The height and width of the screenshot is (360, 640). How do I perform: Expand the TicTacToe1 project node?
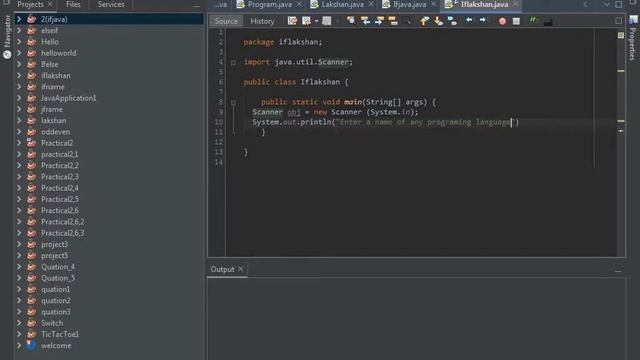point(19,334)
